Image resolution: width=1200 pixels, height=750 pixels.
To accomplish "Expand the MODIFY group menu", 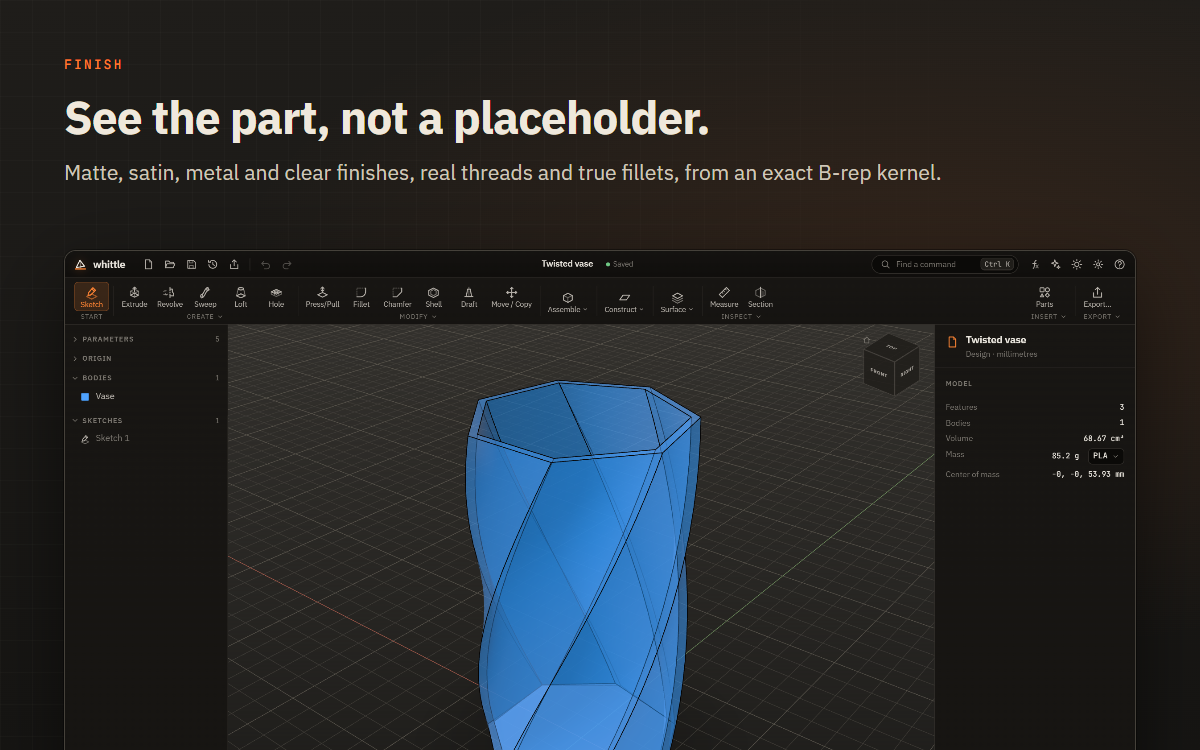I will 418,317.
